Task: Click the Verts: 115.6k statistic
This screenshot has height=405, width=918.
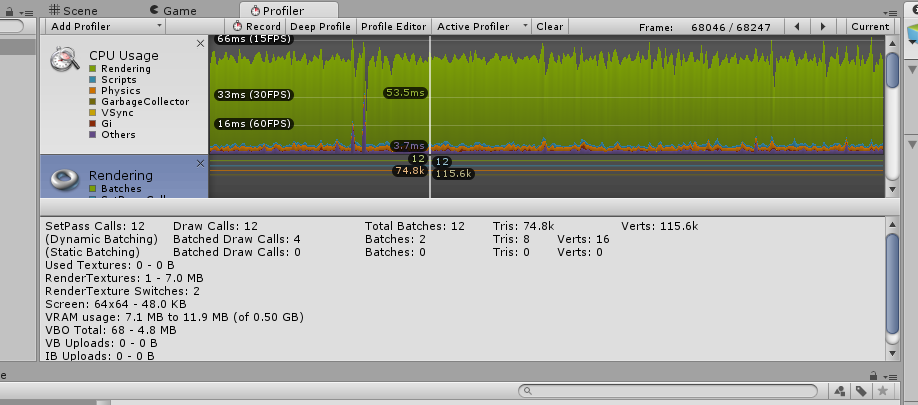Action: tap(660, 226)
